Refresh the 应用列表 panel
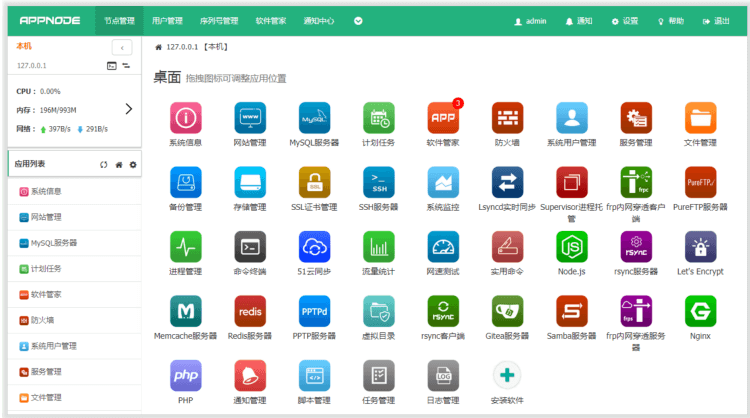Screen dimensions: 750x418 coord(103,165)
